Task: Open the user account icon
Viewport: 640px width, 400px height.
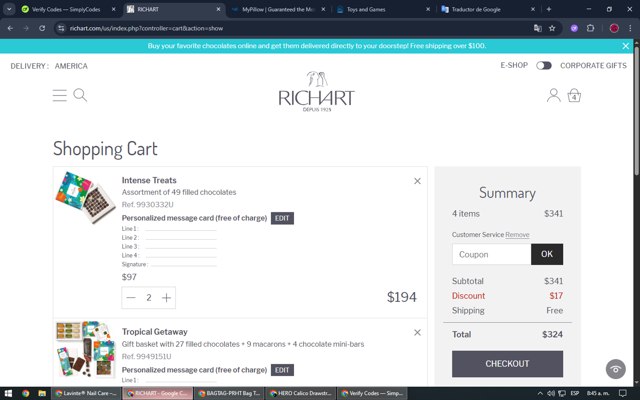Action: coord(553,95)
